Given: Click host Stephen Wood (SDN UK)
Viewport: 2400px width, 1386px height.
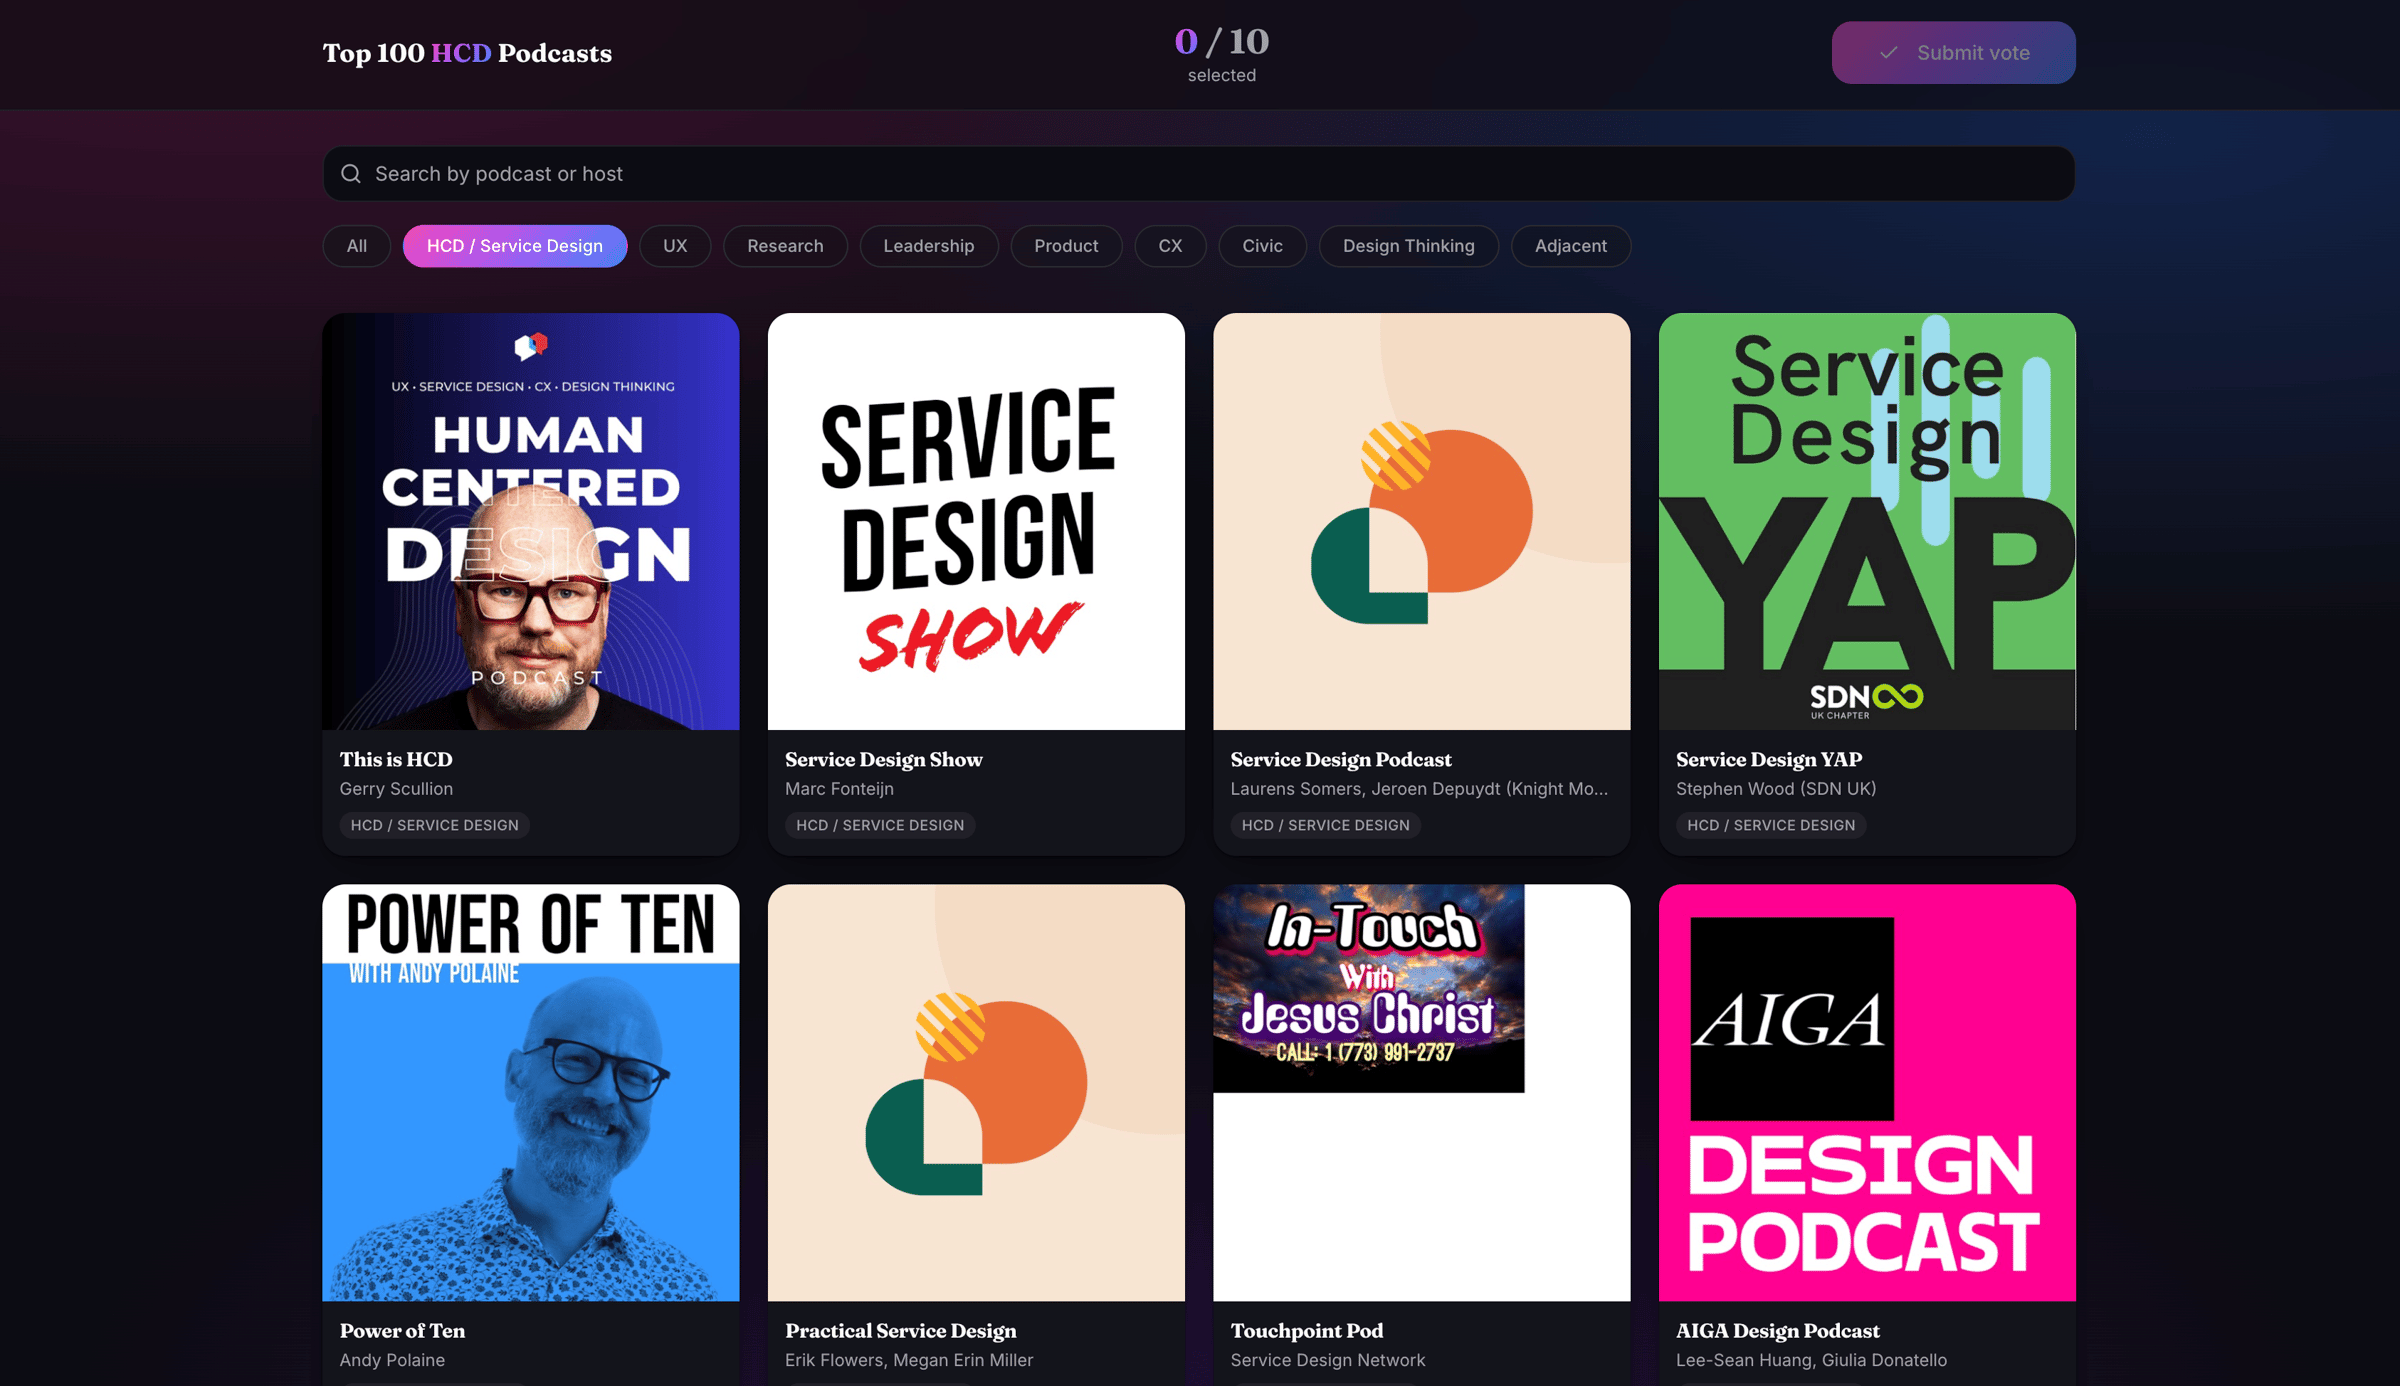Looking at the screenshot, I should tap(1776, 789).
